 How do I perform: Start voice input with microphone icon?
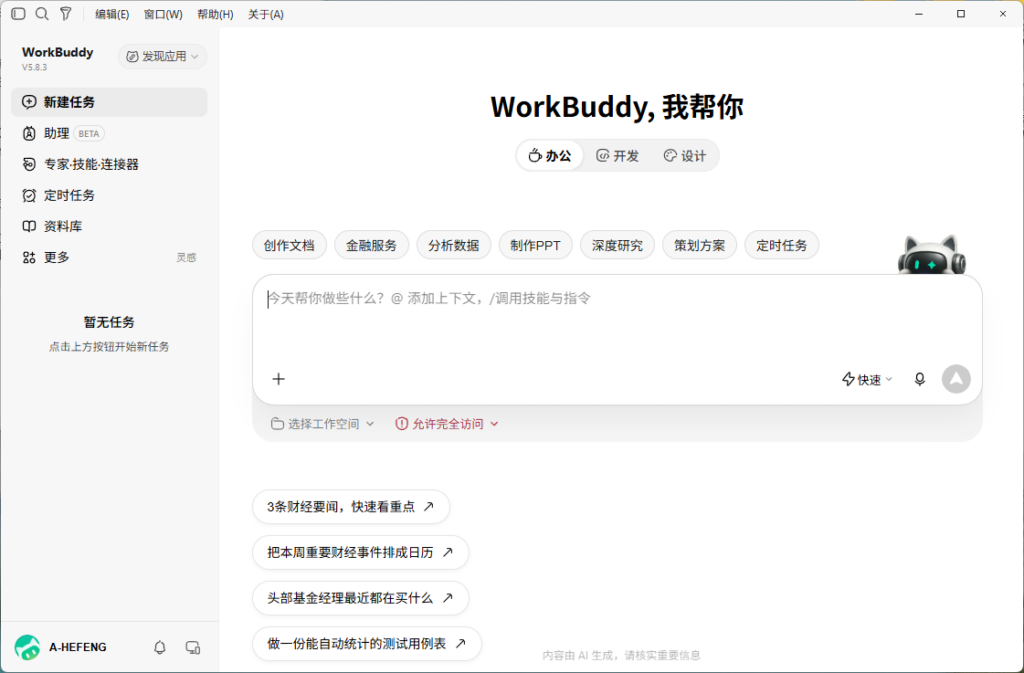click(920, 379)
